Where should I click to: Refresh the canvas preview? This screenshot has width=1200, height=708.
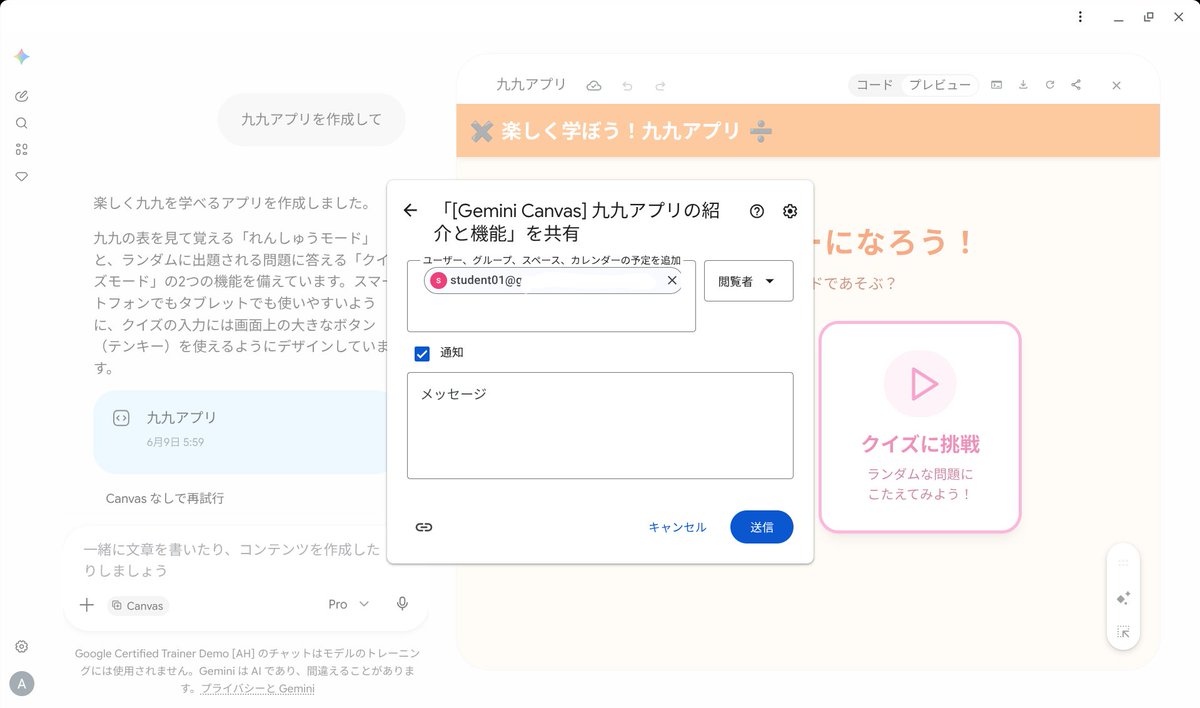coord(1050,85)
